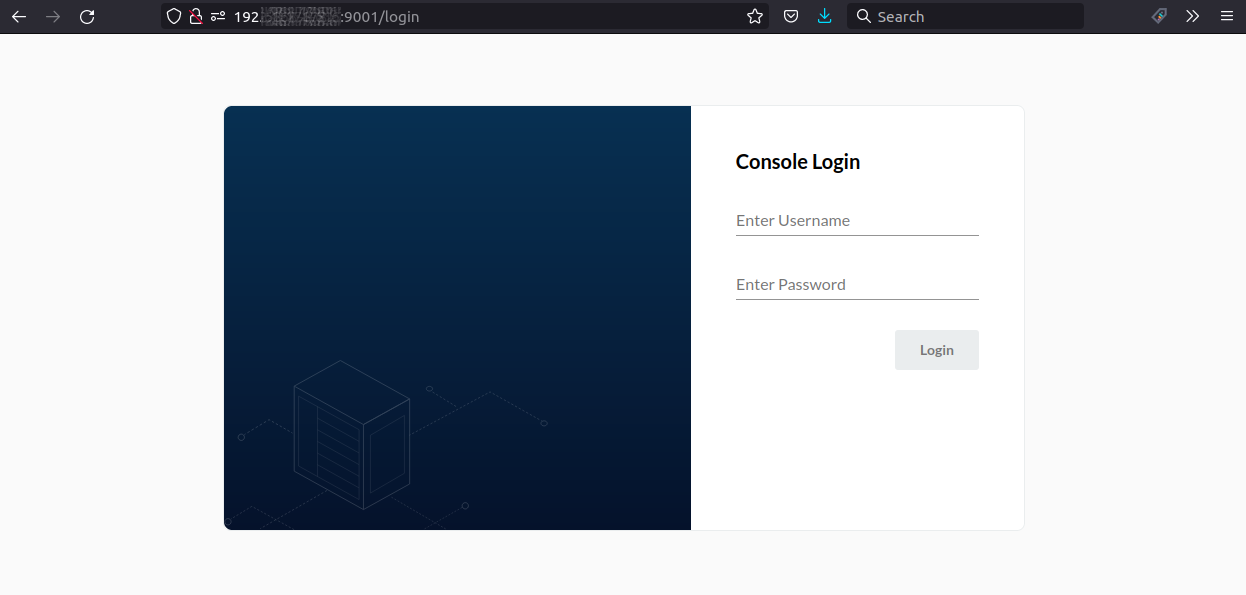Viewport: 1246px width, 595px height.
Task: Save page to Pocket via its icon
Action: [790, 16]
